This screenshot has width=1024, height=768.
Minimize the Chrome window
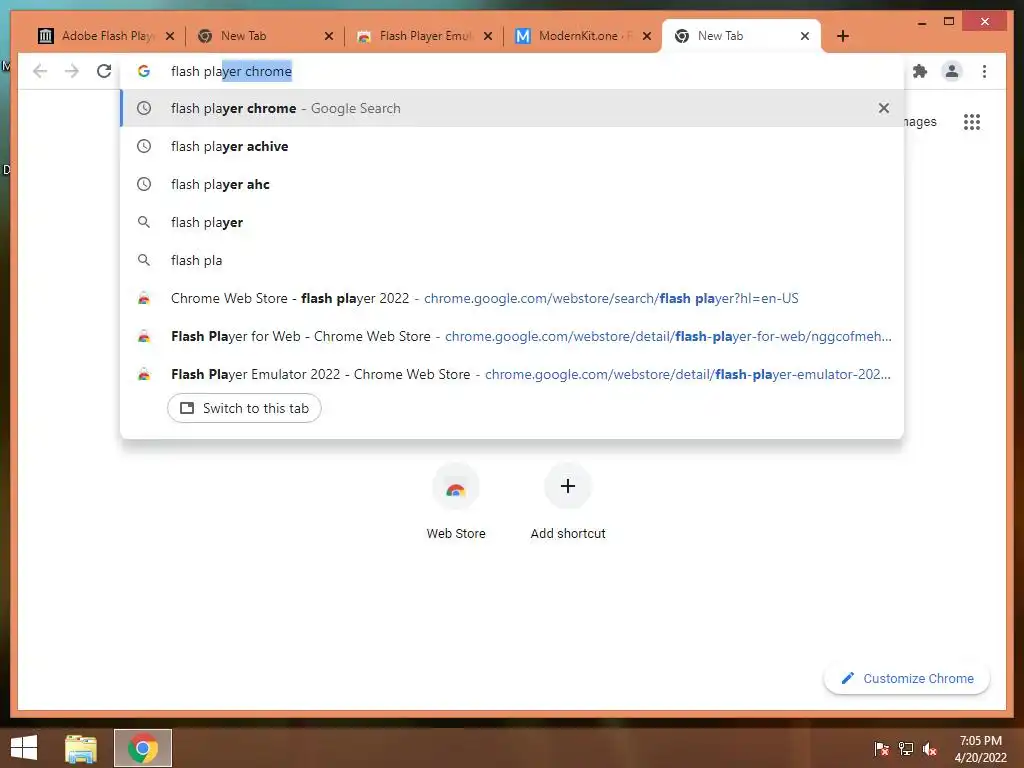pyautogui.click(x=922, y=22)
